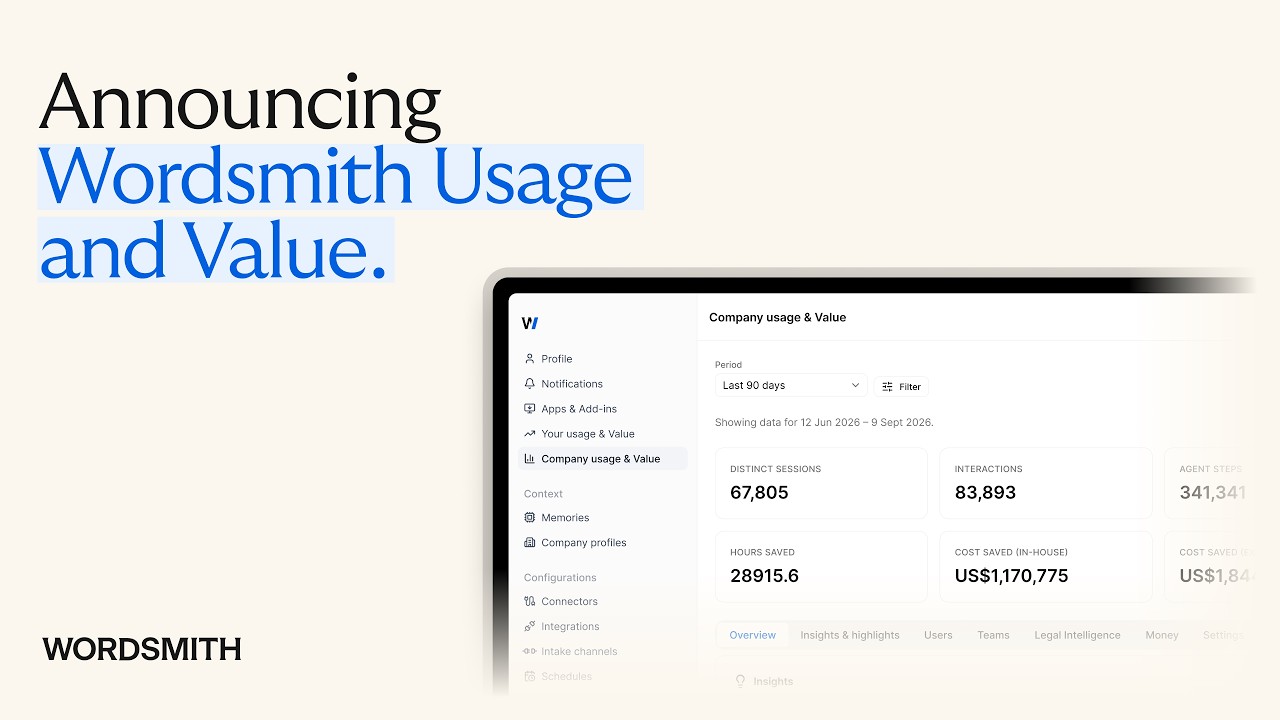Screen dimensions: 1280x720
Task: Open the Profile person icon
Action: point(530,359)
